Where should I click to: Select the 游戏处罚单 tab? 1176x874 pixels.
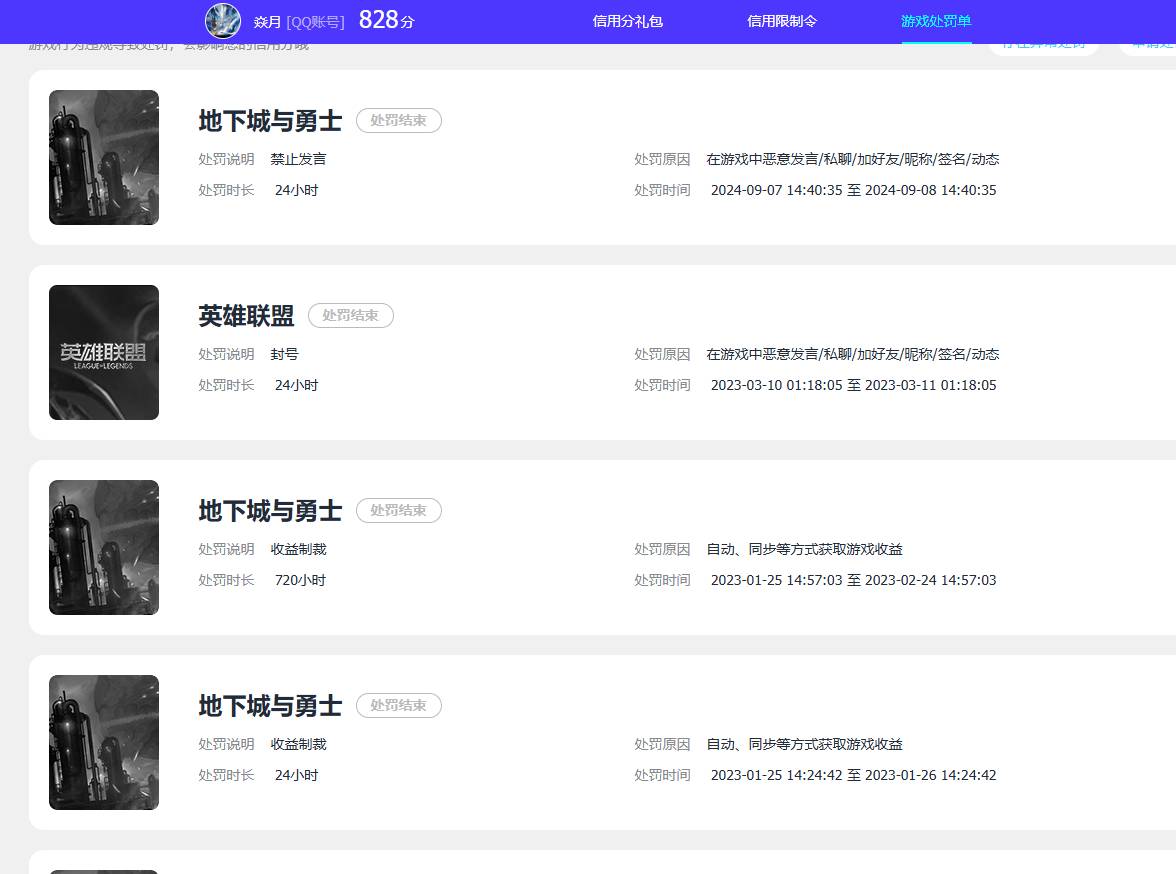(x=935, y=21)
